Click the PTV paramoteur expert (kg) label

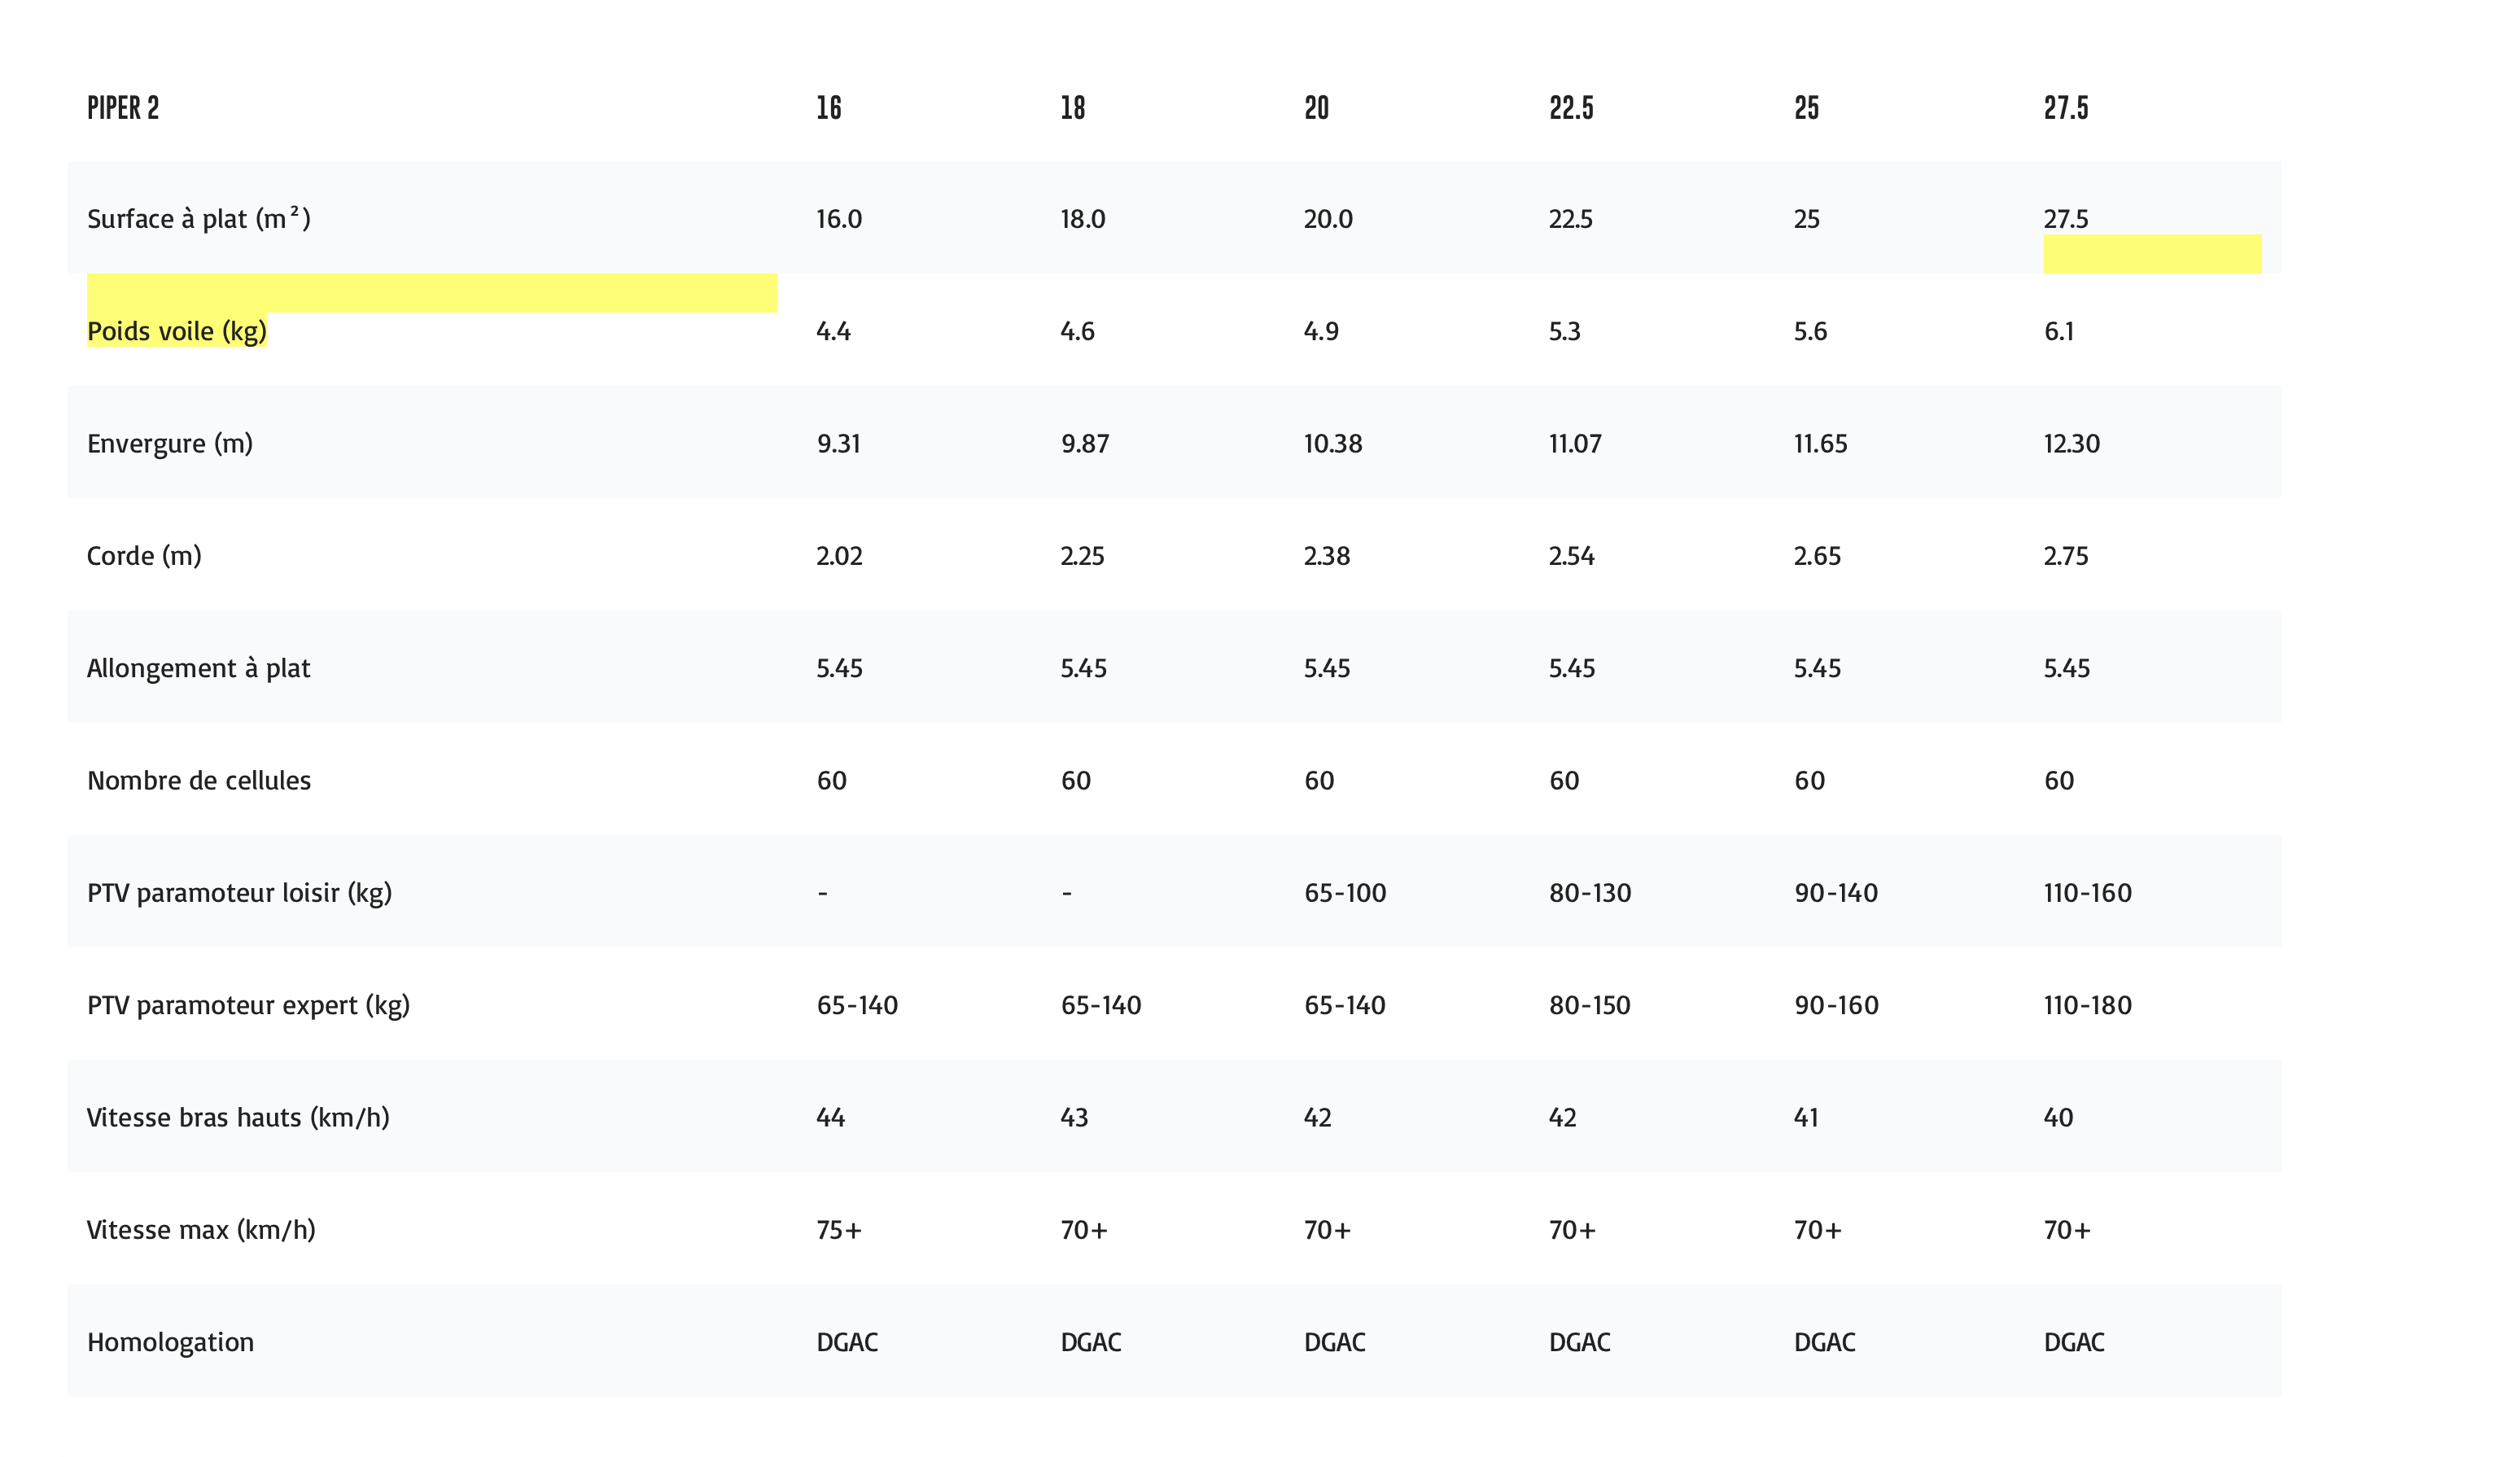coord(248,1005)
